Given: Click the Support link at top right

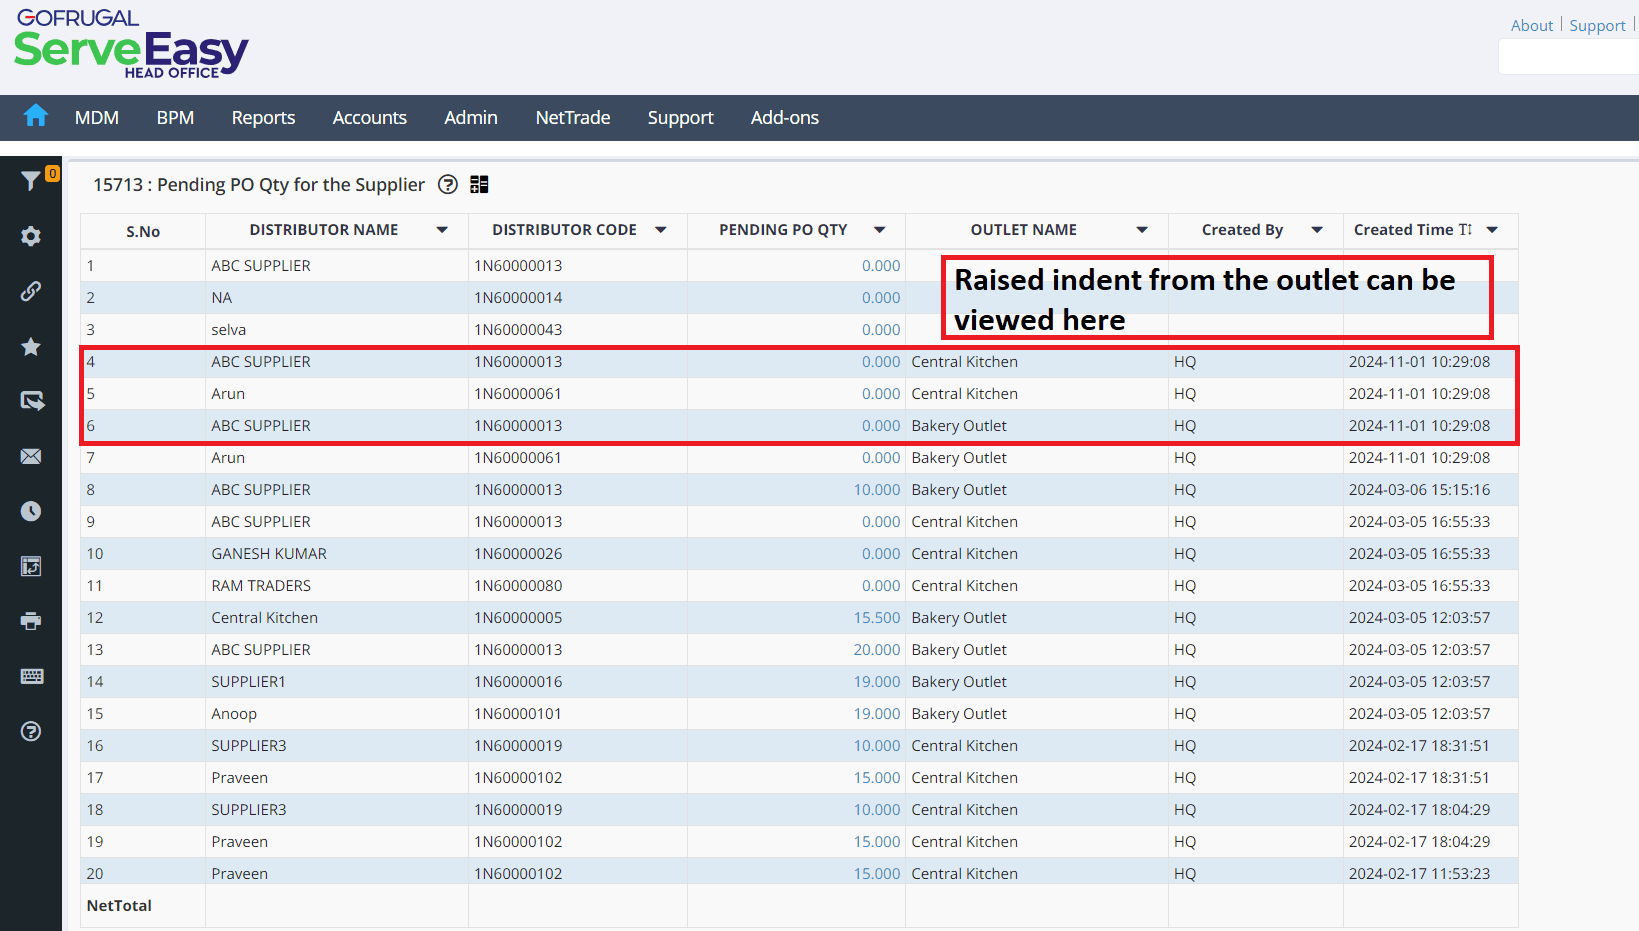Looking at the screenshot, I should (1597, 26).
